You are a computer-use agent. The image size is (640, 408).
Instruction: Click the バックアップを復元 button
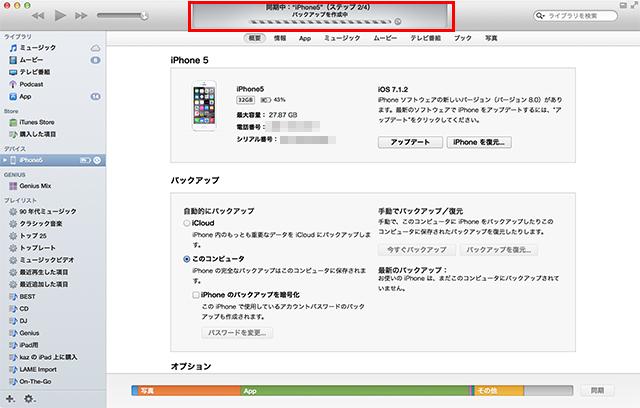(498, 250)
